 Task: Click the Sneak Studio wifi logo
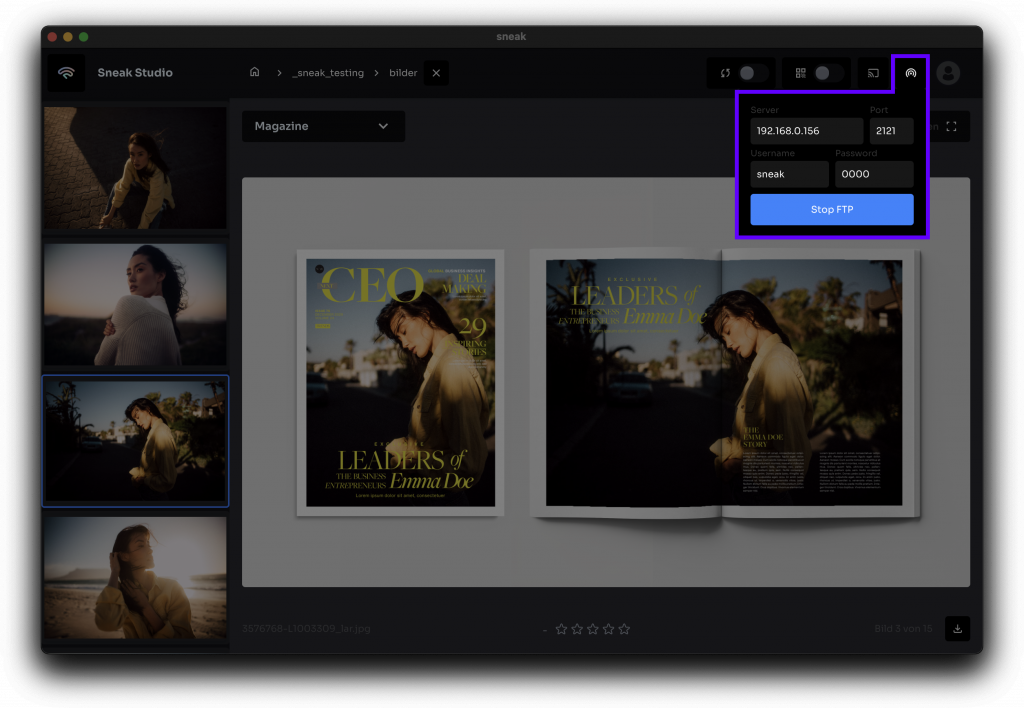pos(66,73)
